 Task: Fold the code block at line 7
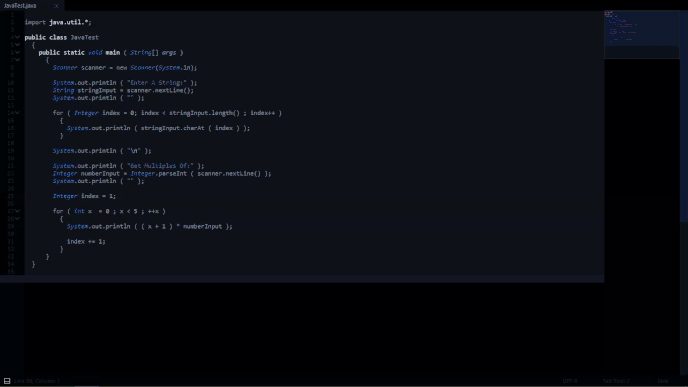click(18, 60)
